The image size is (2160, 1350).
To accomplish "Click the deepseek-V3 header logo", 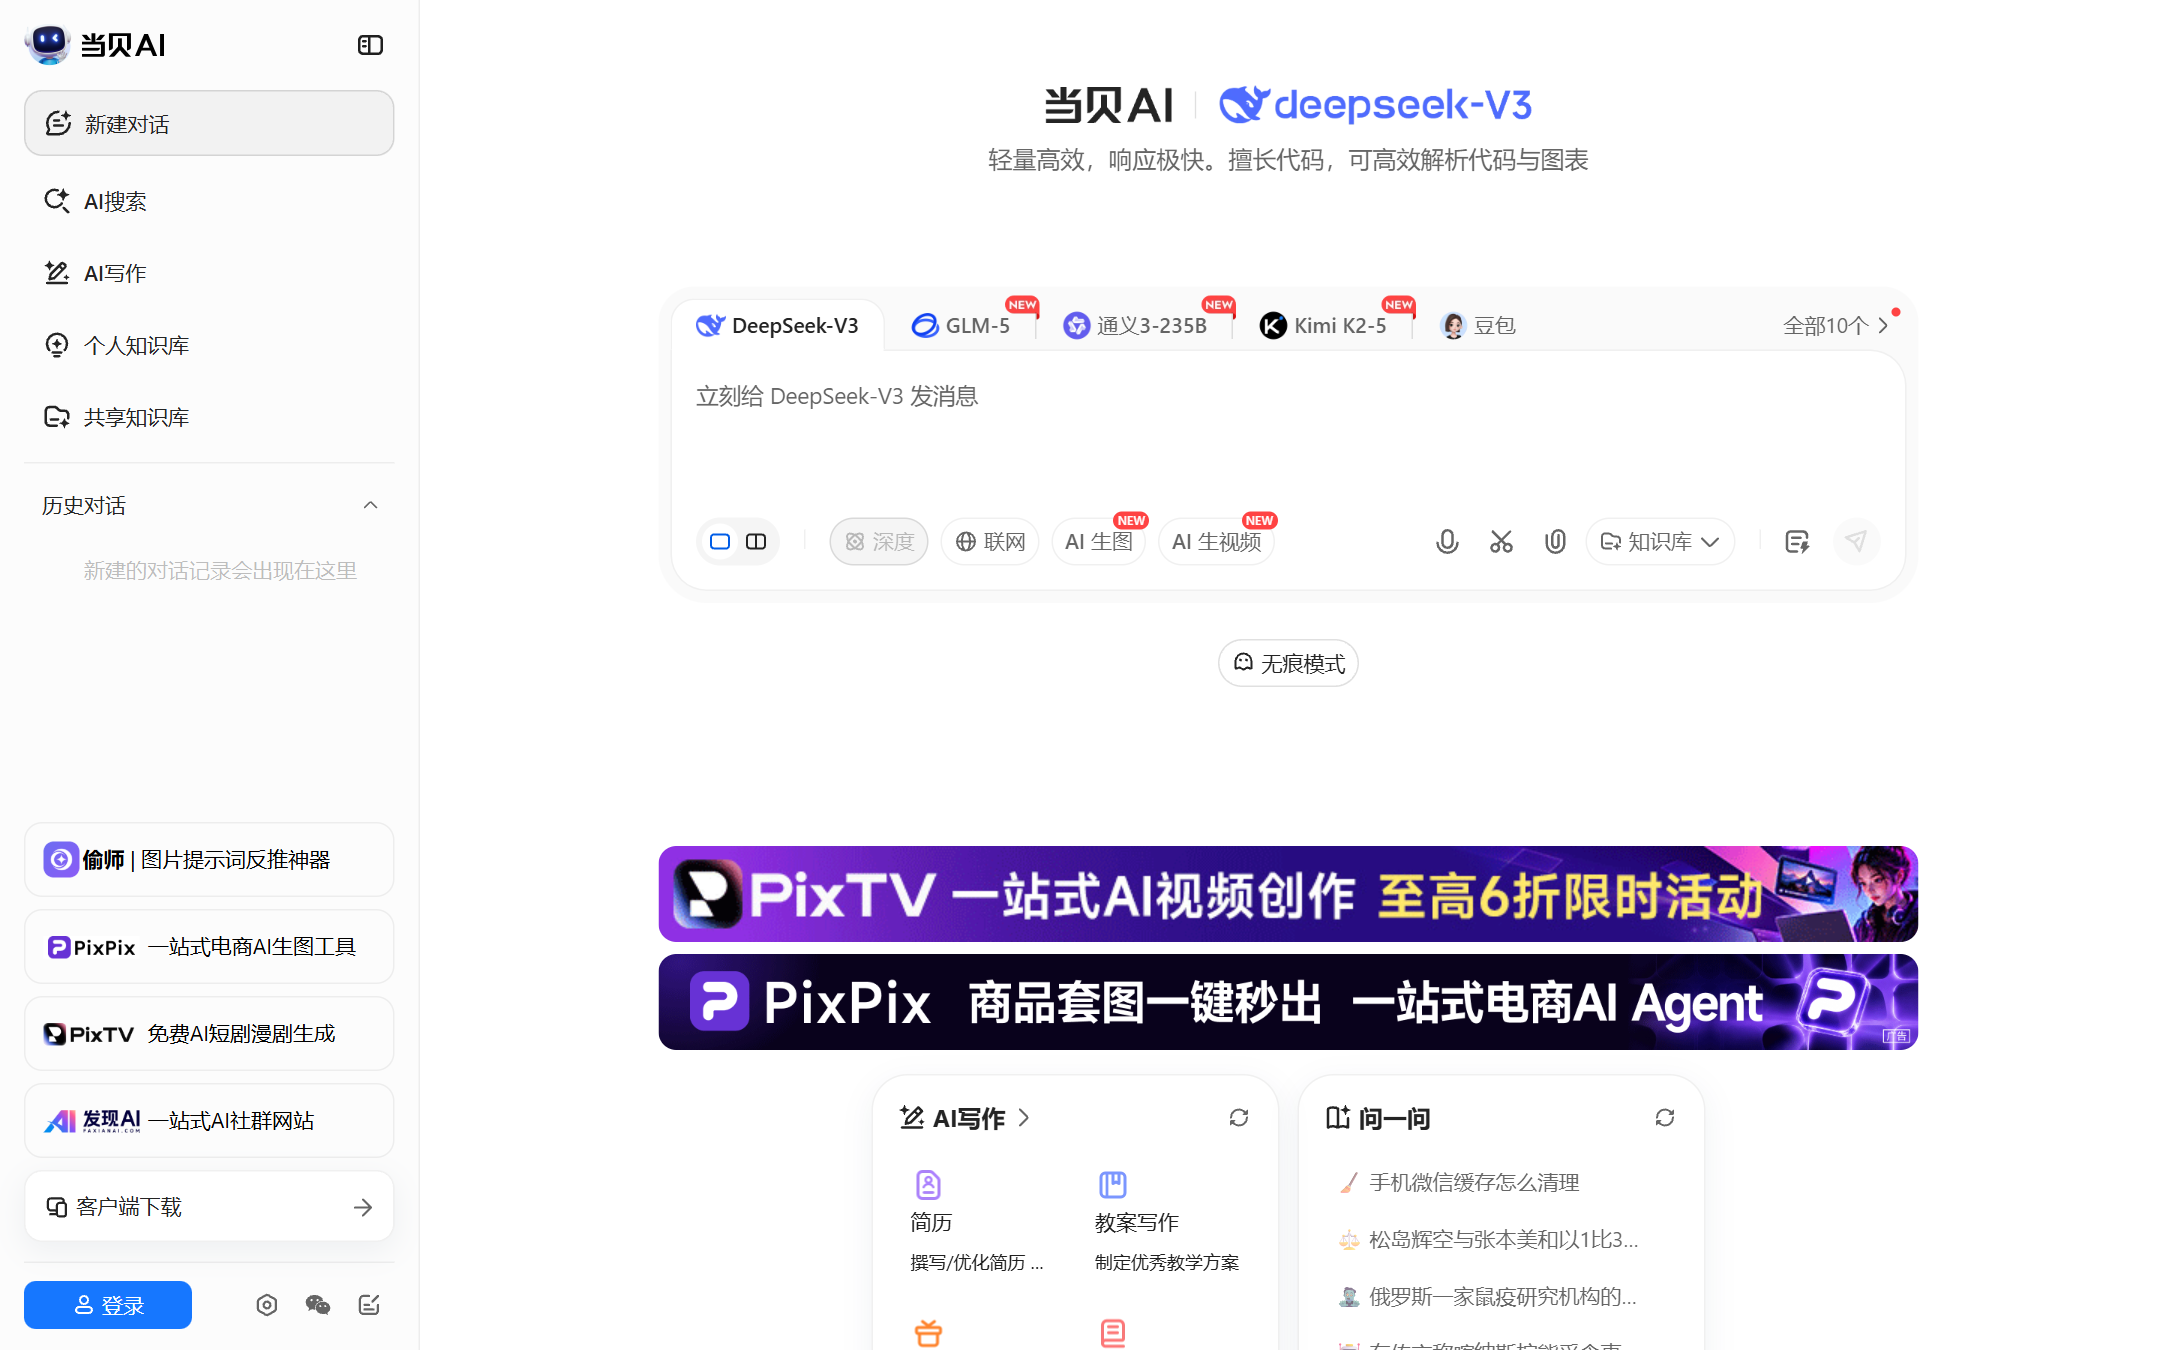I will 1376,104.
